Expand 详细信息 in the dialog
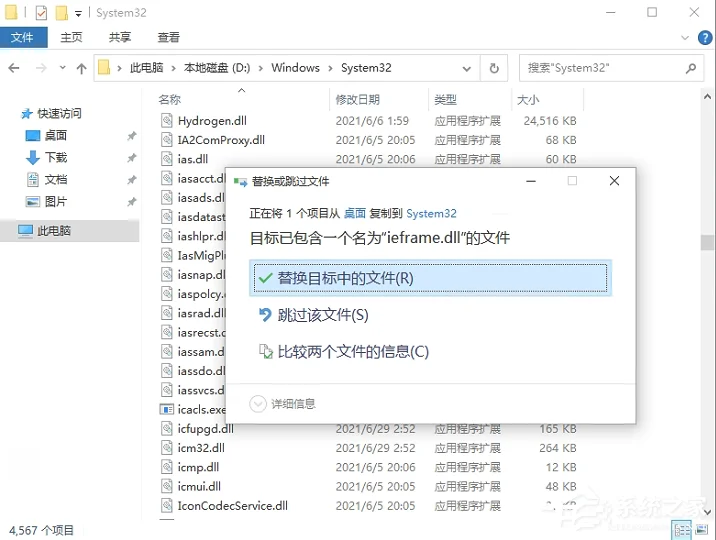 [x=283, y=404]
